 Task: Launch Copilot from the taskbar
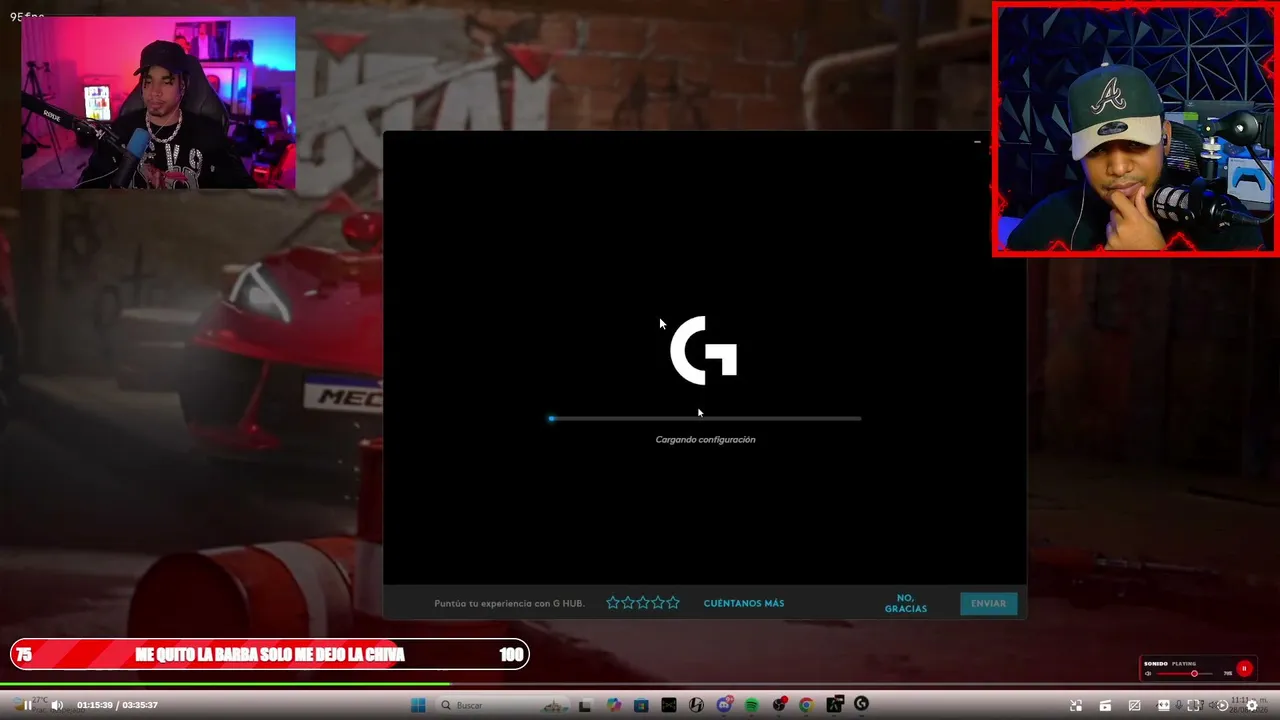tap(613, 705)
